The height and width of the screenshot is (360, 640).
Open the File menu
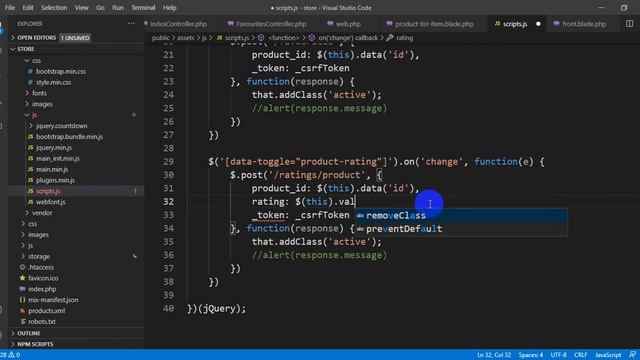[x=10, y=8]
